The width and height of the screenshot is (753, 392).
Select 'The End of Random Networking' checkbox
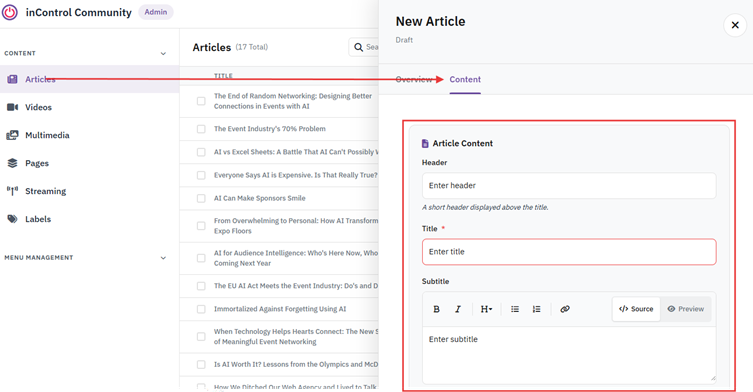tap(201, 101)
